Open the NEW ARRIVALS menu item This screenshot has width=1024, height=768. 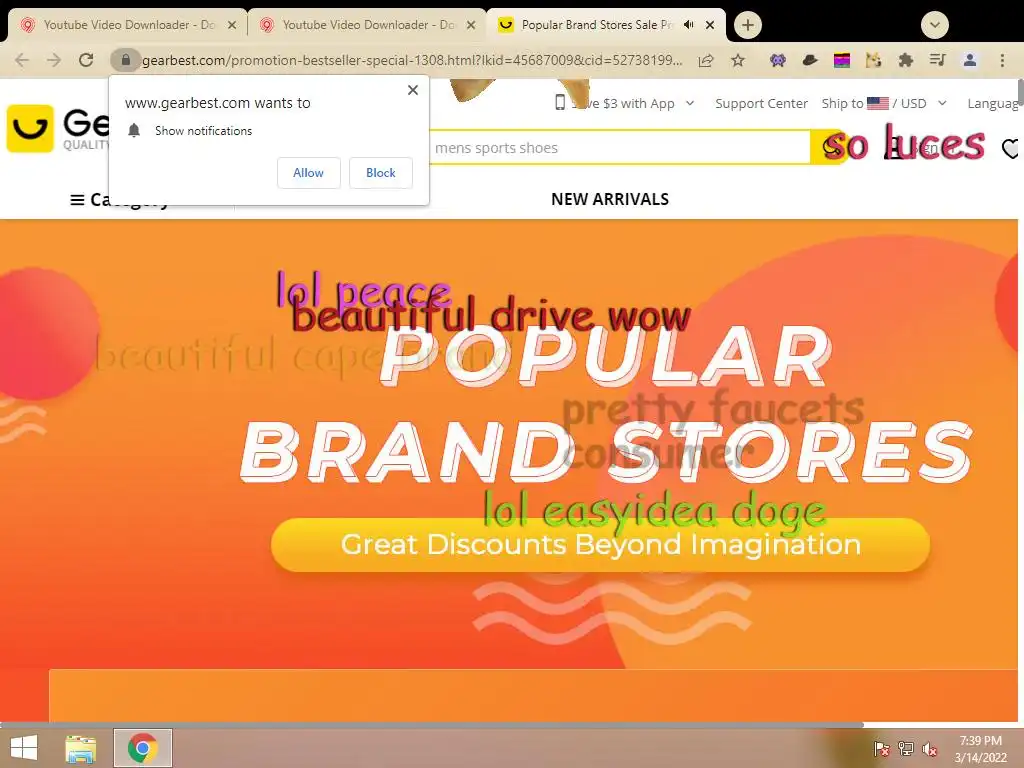610,199
